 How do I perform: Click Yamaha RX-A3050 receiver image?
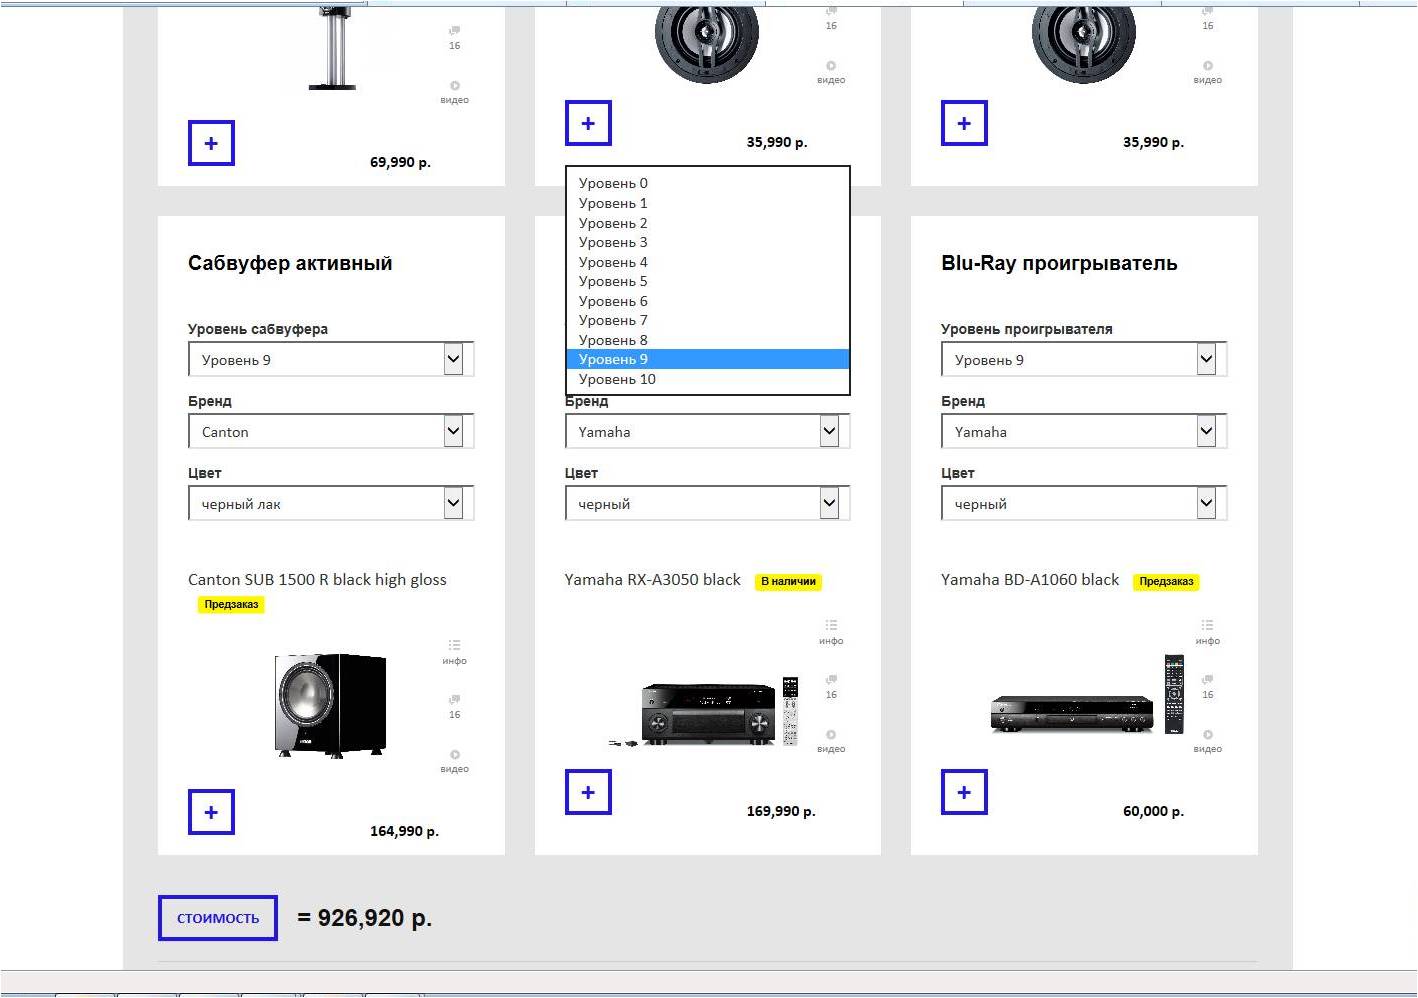click(x=705, y=711)
